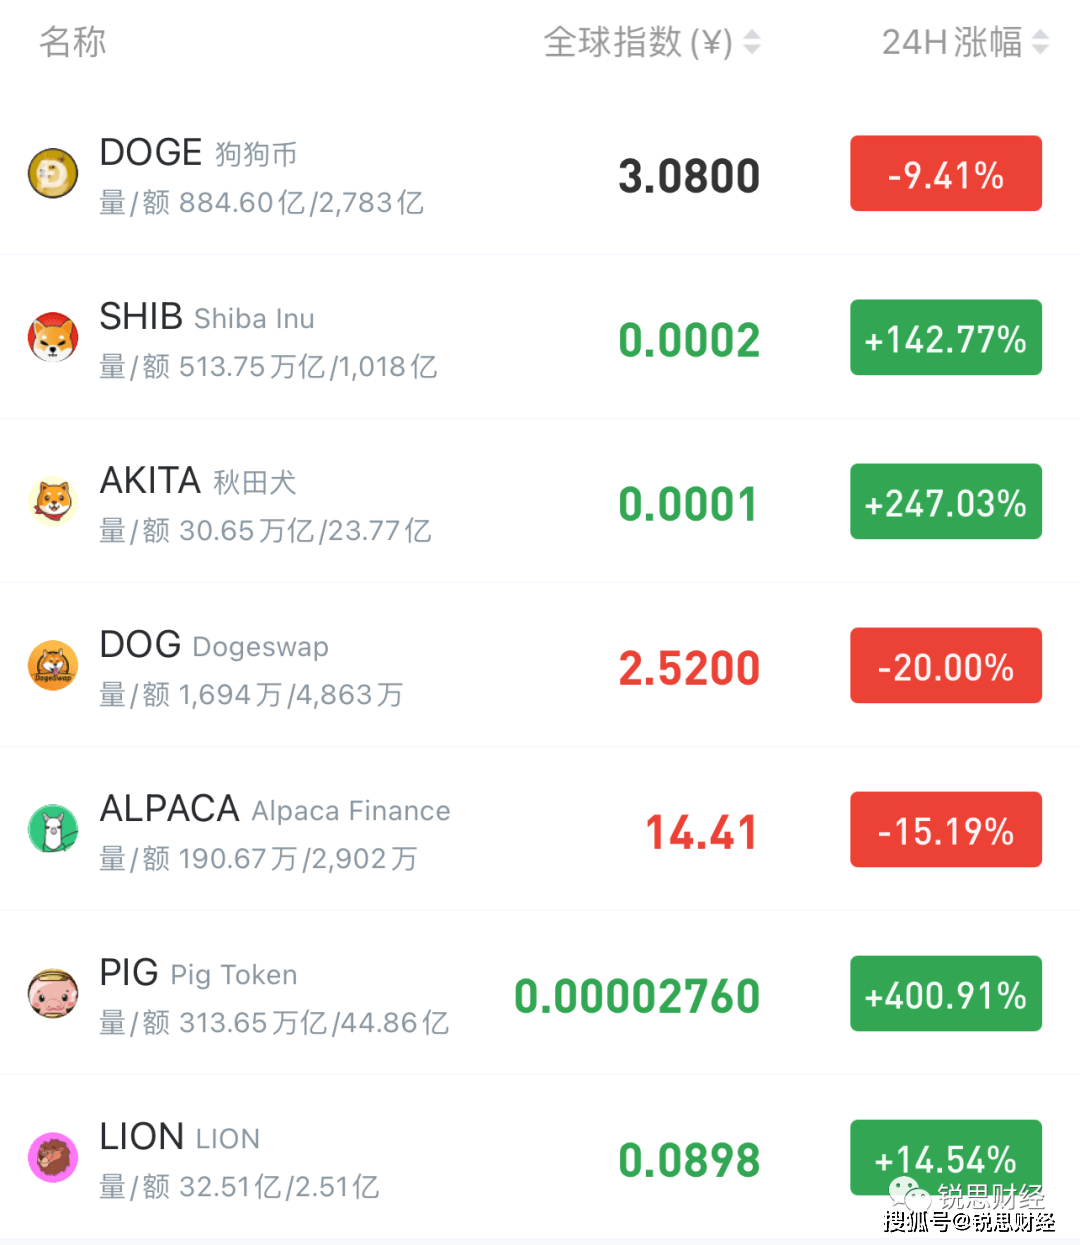
Task: Select the LION price 0.0898
Action: [689, 1160]
